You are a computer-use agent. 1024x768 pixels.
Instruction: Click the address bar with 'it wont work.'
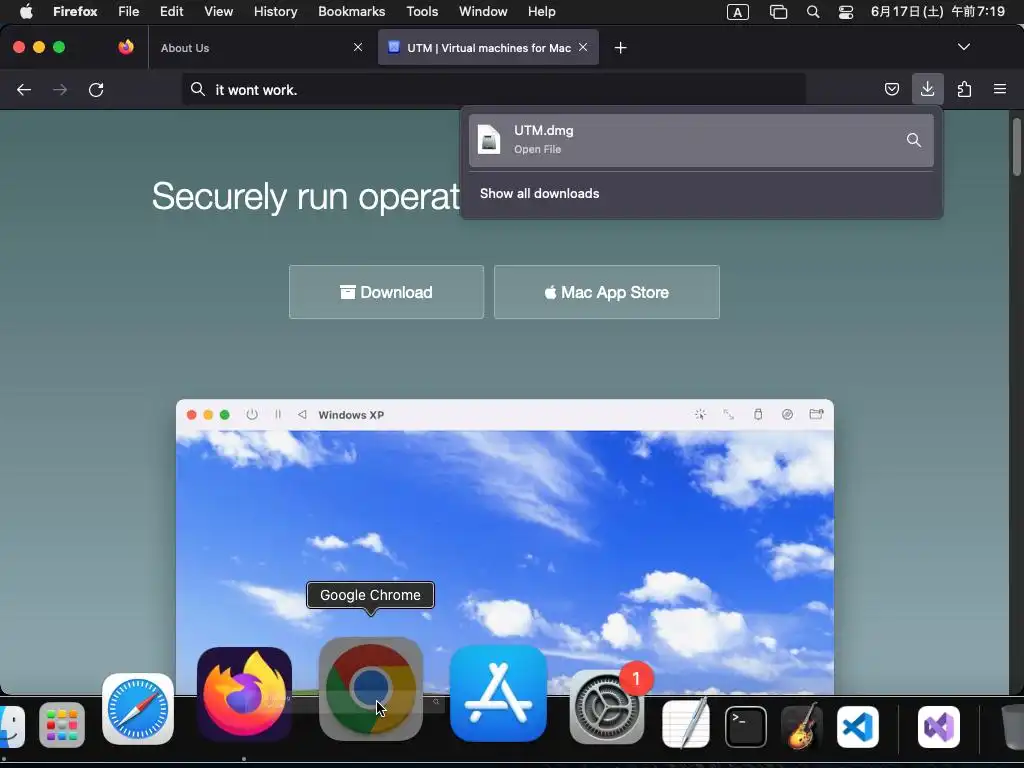tap(494, 89)
